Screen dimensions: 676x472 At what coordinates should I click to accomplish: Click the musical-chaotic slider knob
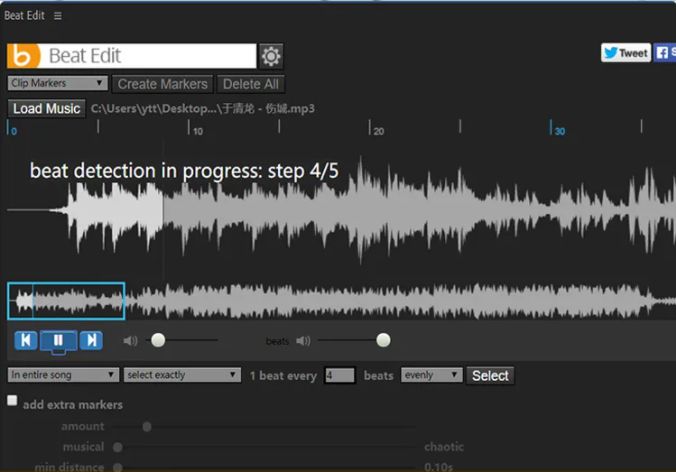[x=117, y=447]
